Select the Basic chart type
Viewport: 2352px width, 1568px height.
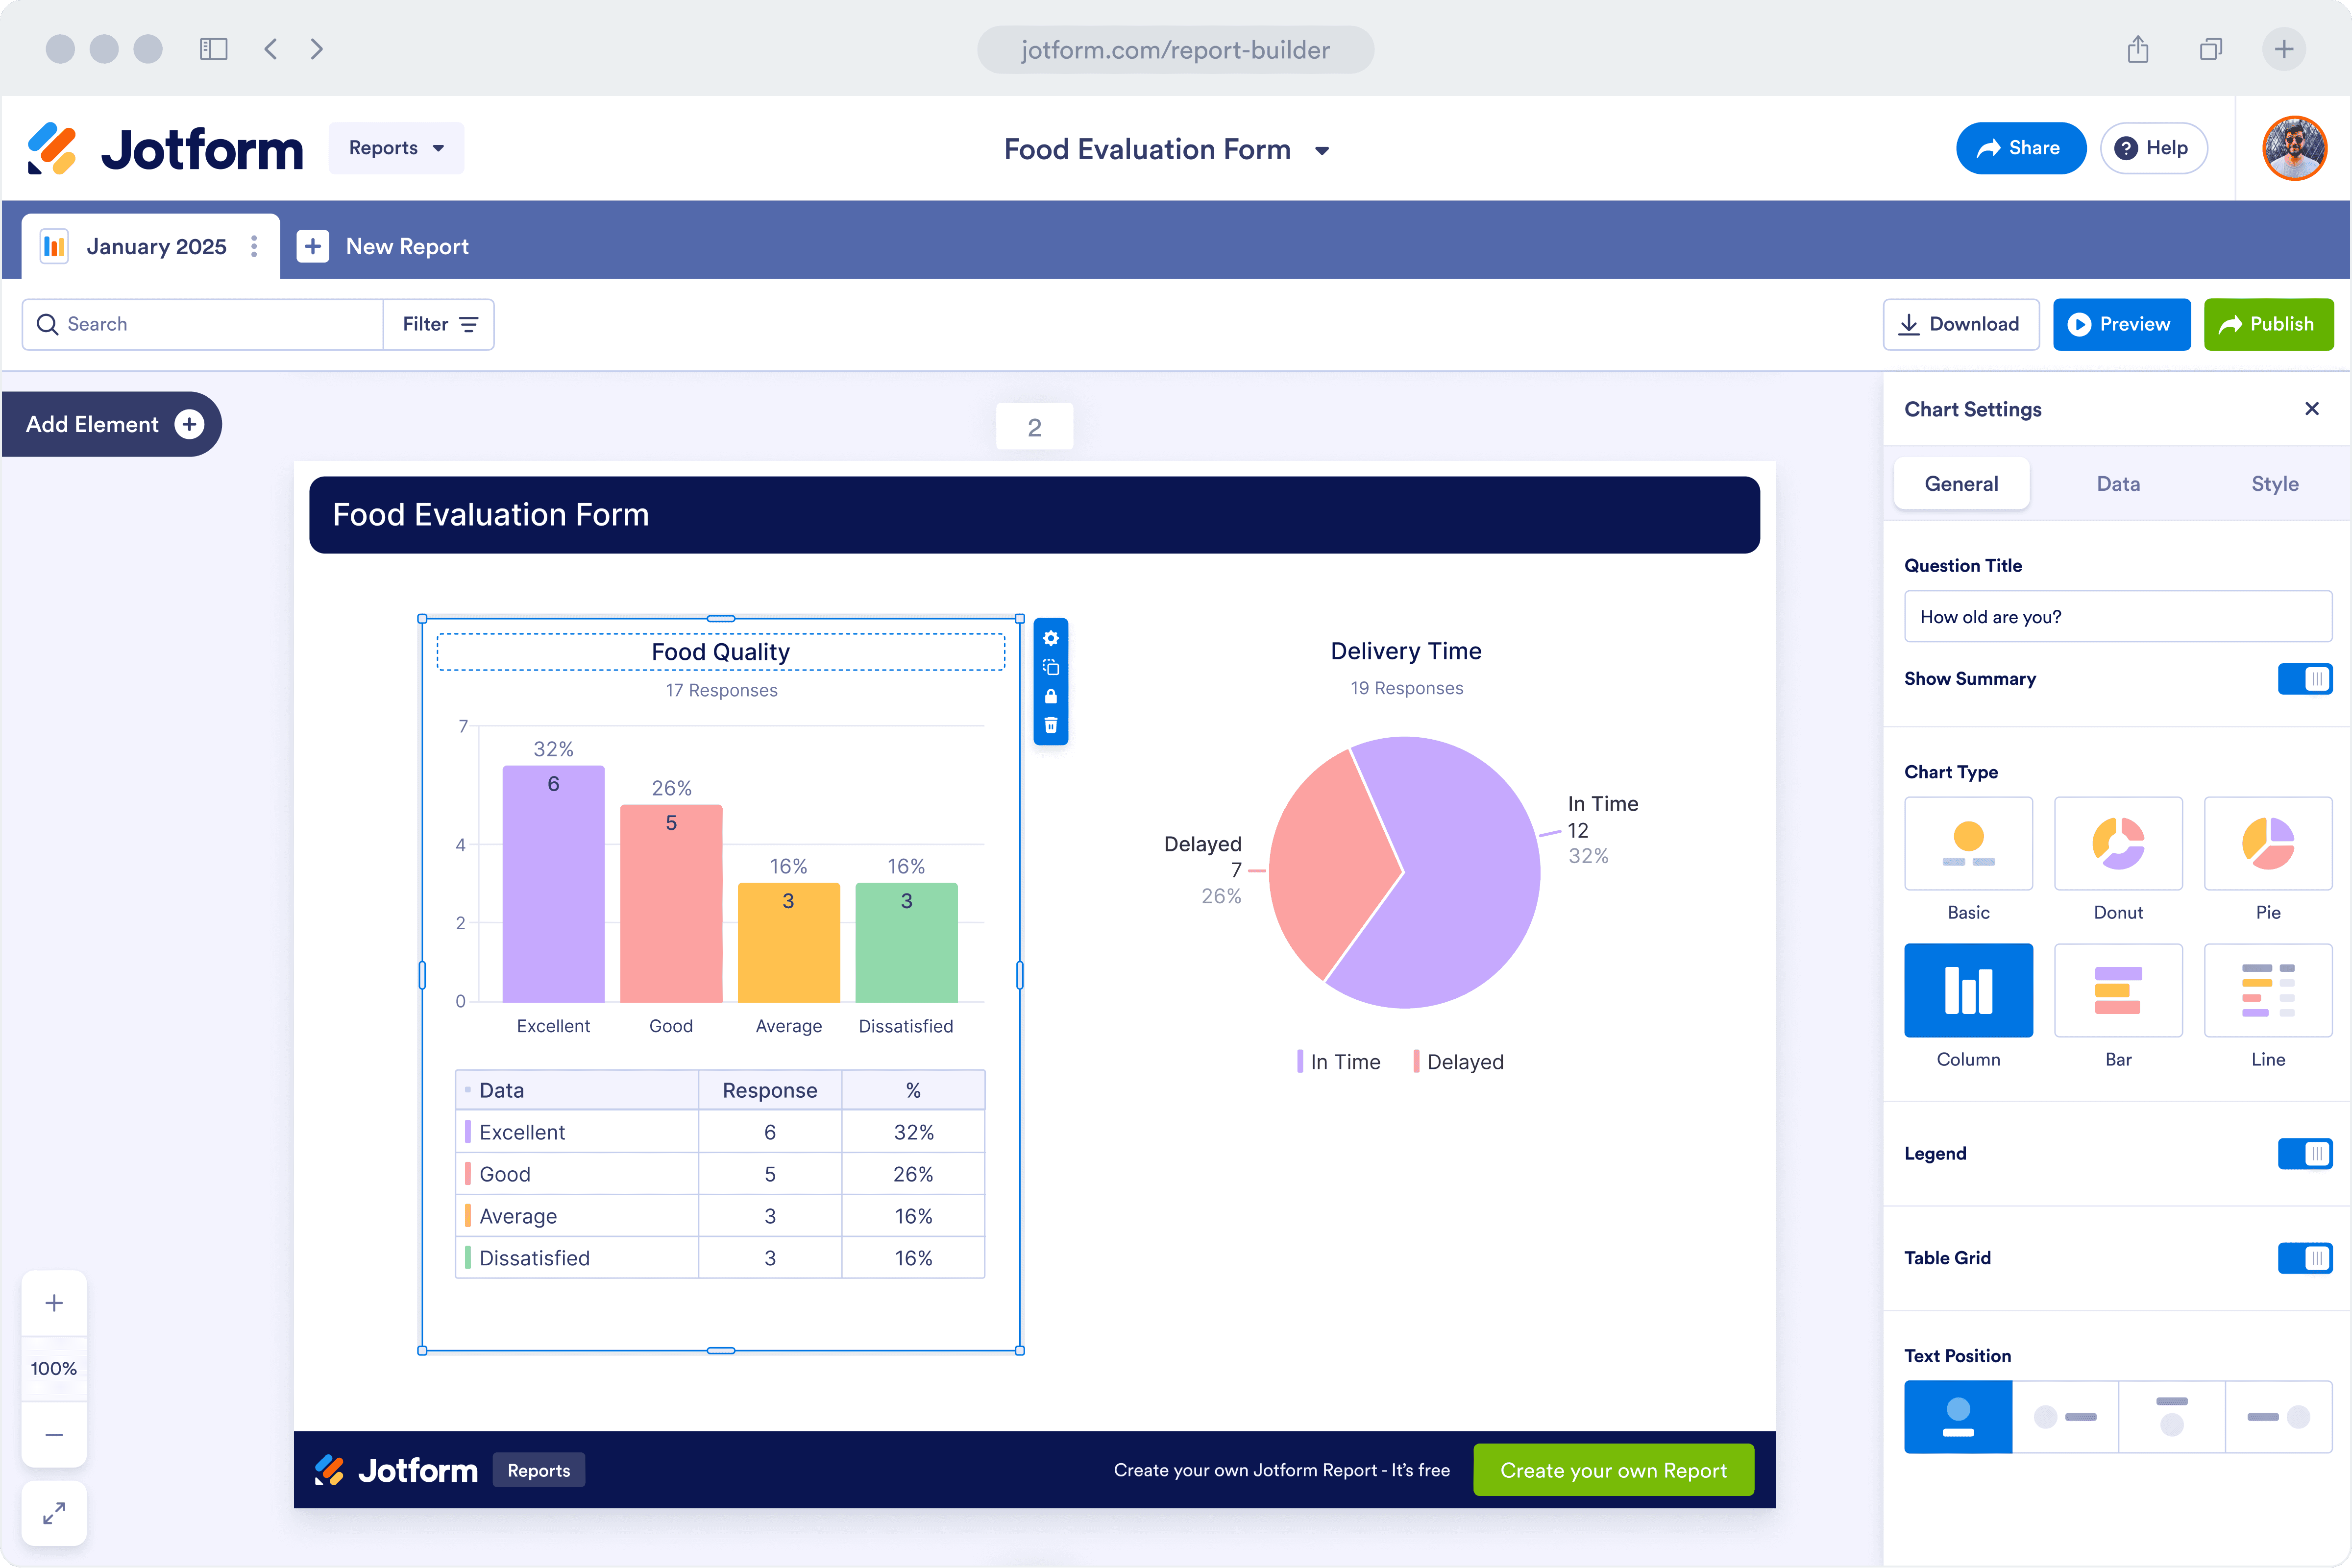click(x=1968, y=843)
